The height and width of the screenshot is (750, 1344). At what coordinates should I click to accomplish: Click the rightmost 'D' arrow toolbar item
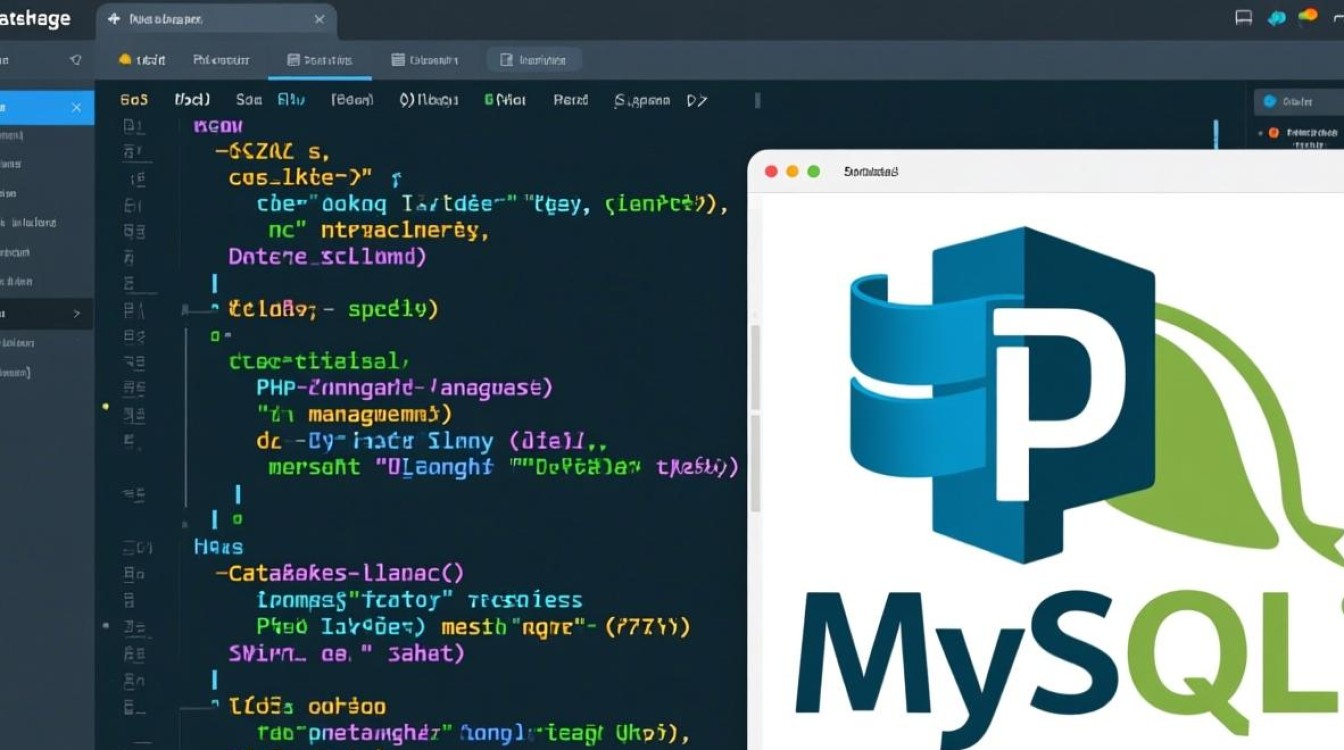[x=697, y=100]
